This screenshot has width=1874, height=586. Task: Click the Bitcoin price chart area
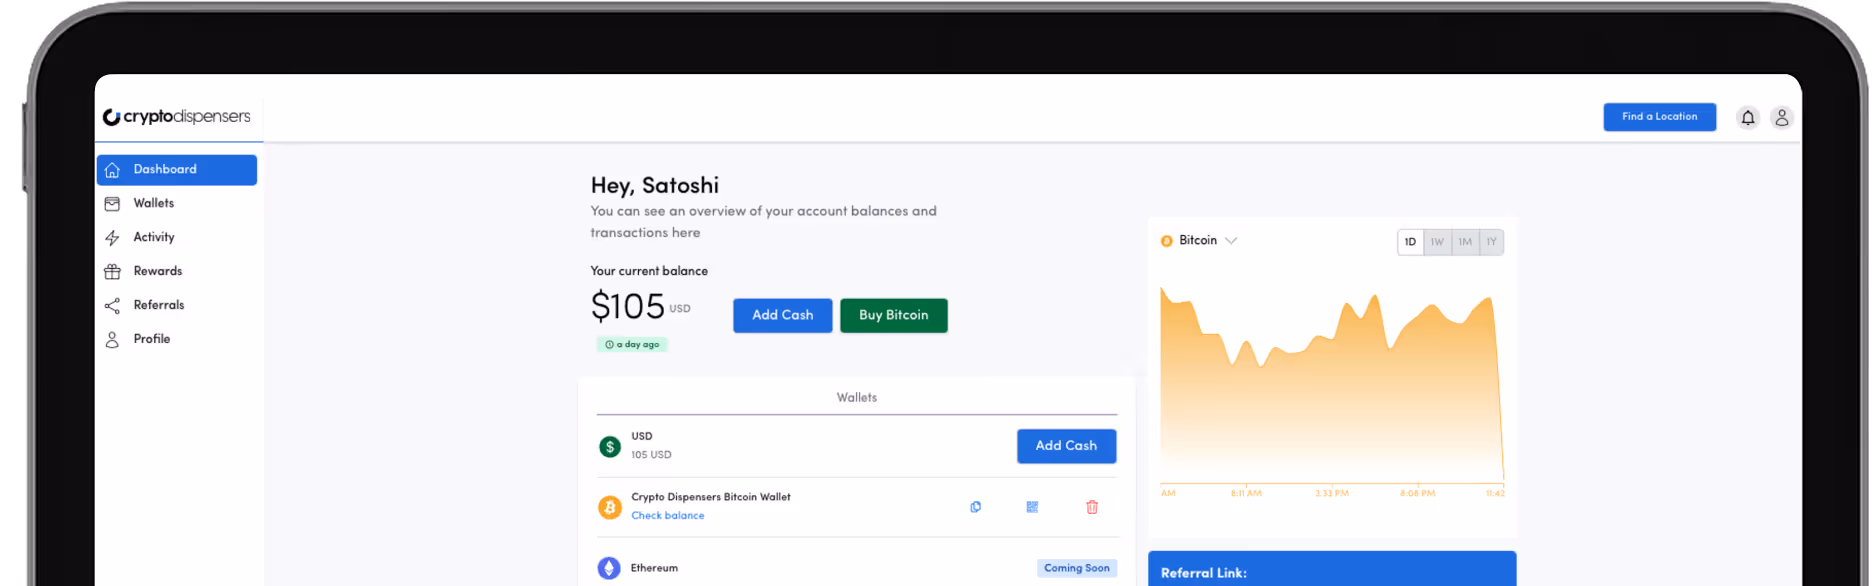click(1332, 385)
